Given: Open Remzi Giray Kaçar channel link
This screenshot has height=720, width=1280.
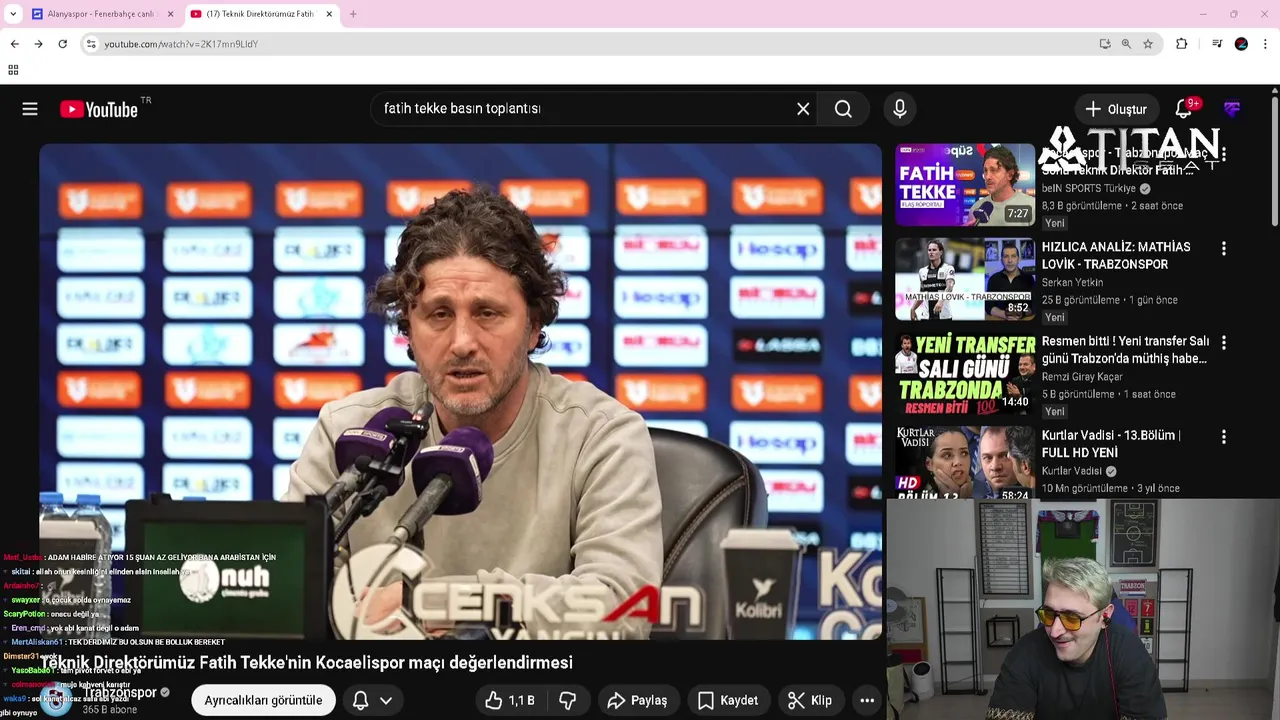Looking at the screenshot, I should 1082,377.
